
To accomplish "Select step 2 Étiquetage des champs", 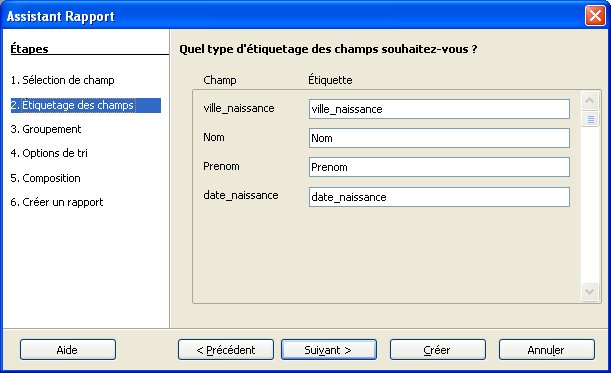I will (86, 105).
